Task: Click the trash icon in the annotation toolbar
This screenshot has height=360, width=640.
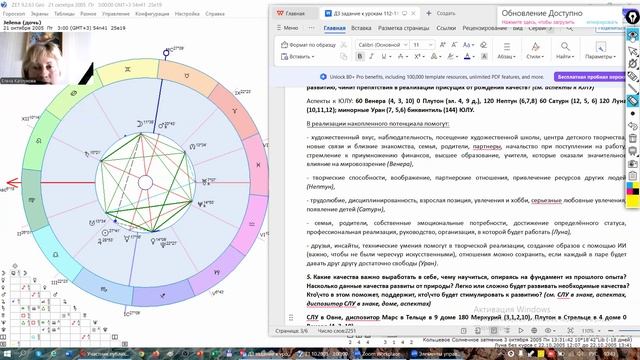Action: tap(633, 138)
